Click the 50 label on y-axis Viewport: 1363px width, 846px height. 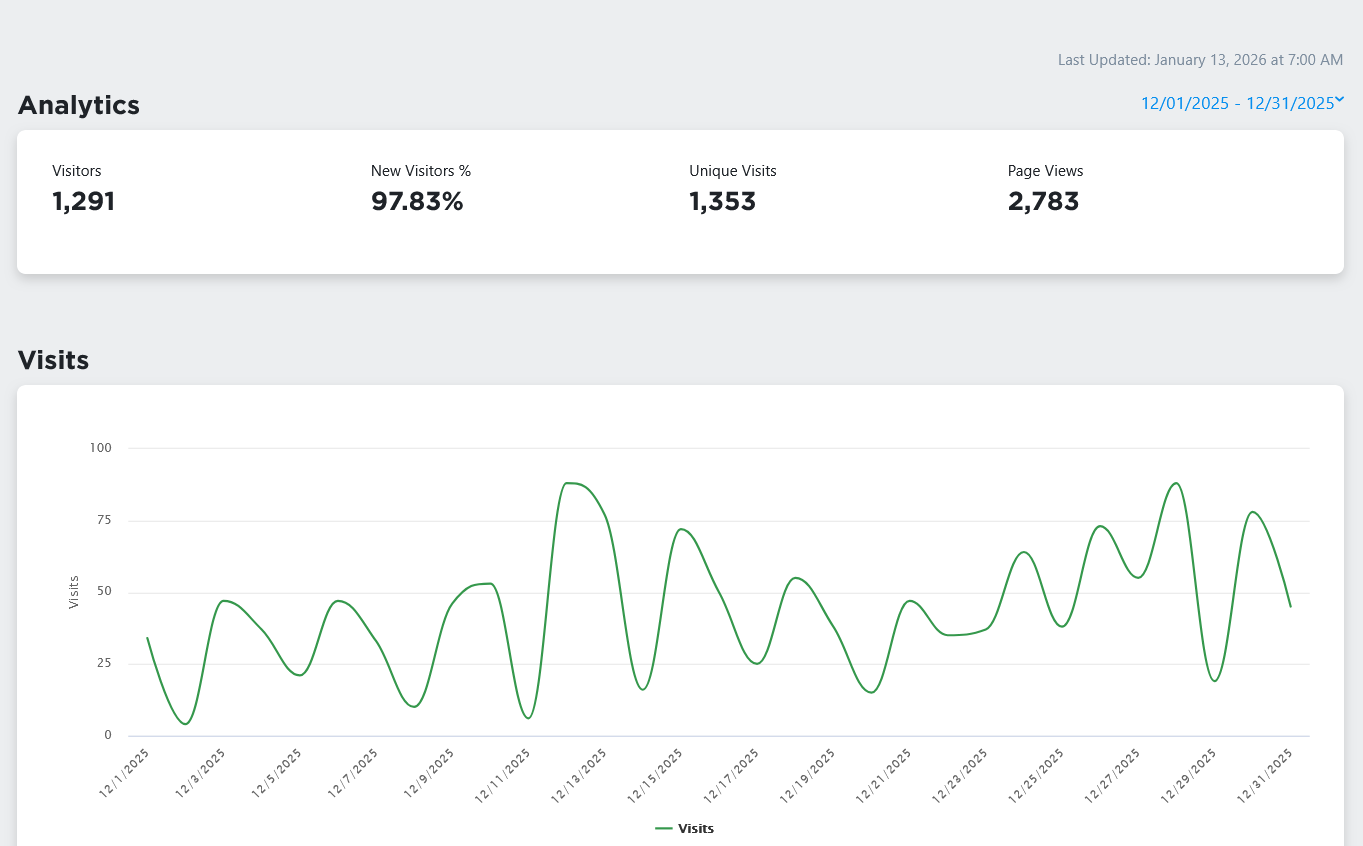(103, 592)
